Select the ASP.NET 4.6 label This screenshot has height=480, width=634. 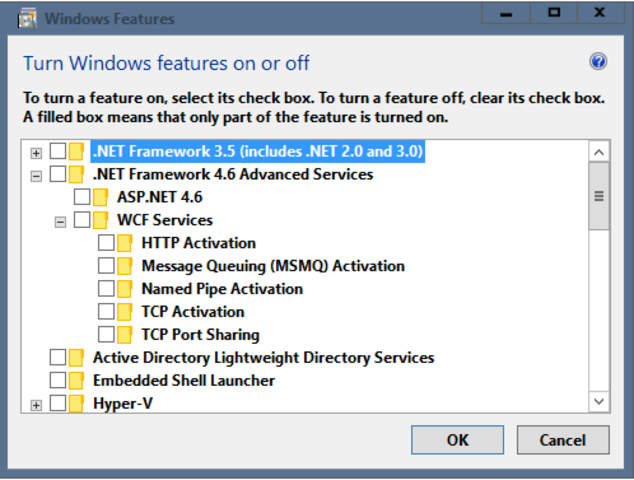tap(160, 197)
